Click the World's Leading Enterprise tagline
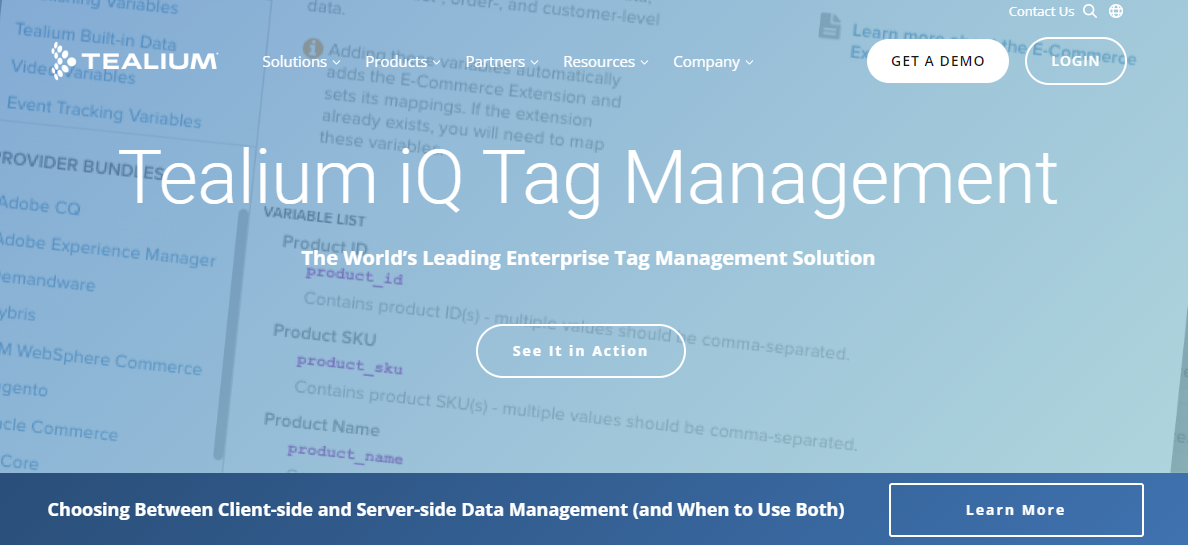The image size is (1188, 545). coord(588,258)
